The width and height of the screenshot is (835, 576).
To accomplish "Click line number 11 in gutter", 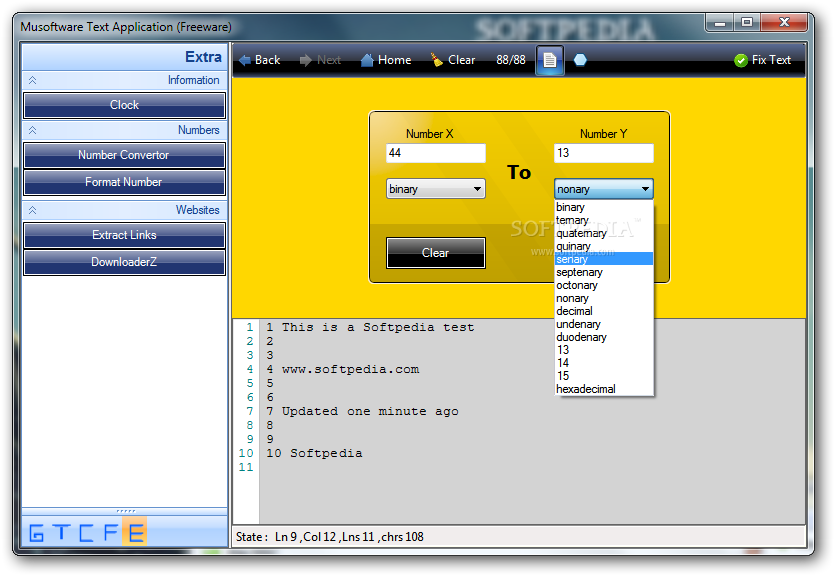I will click(245, 467).
